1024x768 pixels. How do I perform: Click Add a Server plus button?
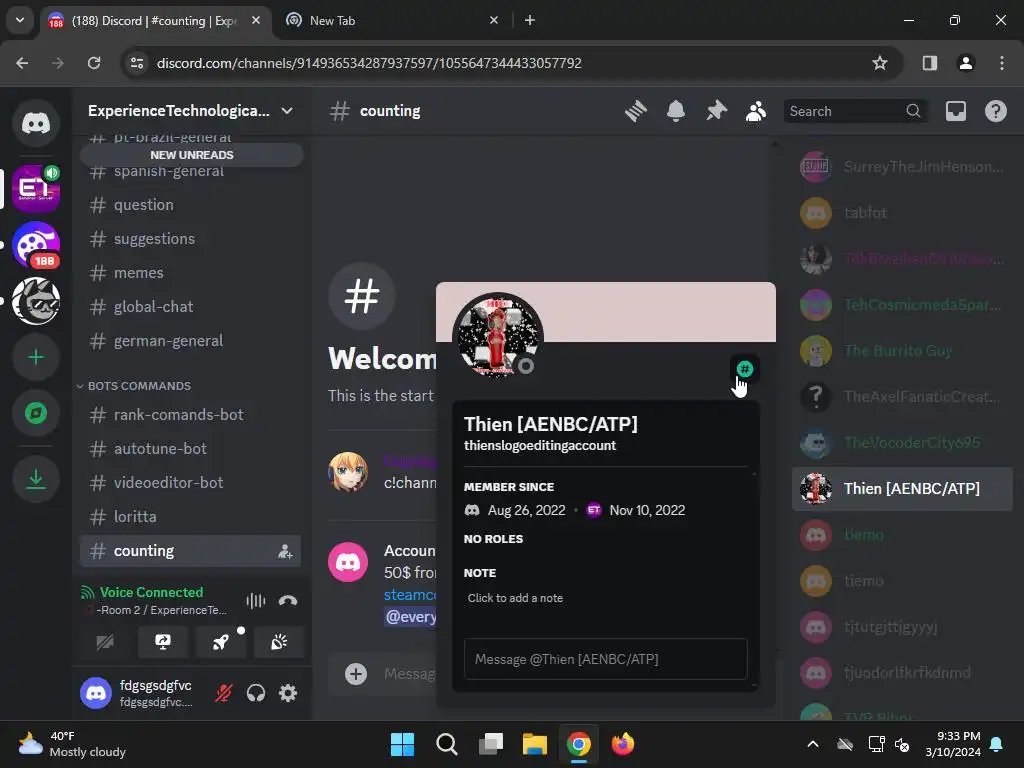pyautogui.click(x=36, y=357)
